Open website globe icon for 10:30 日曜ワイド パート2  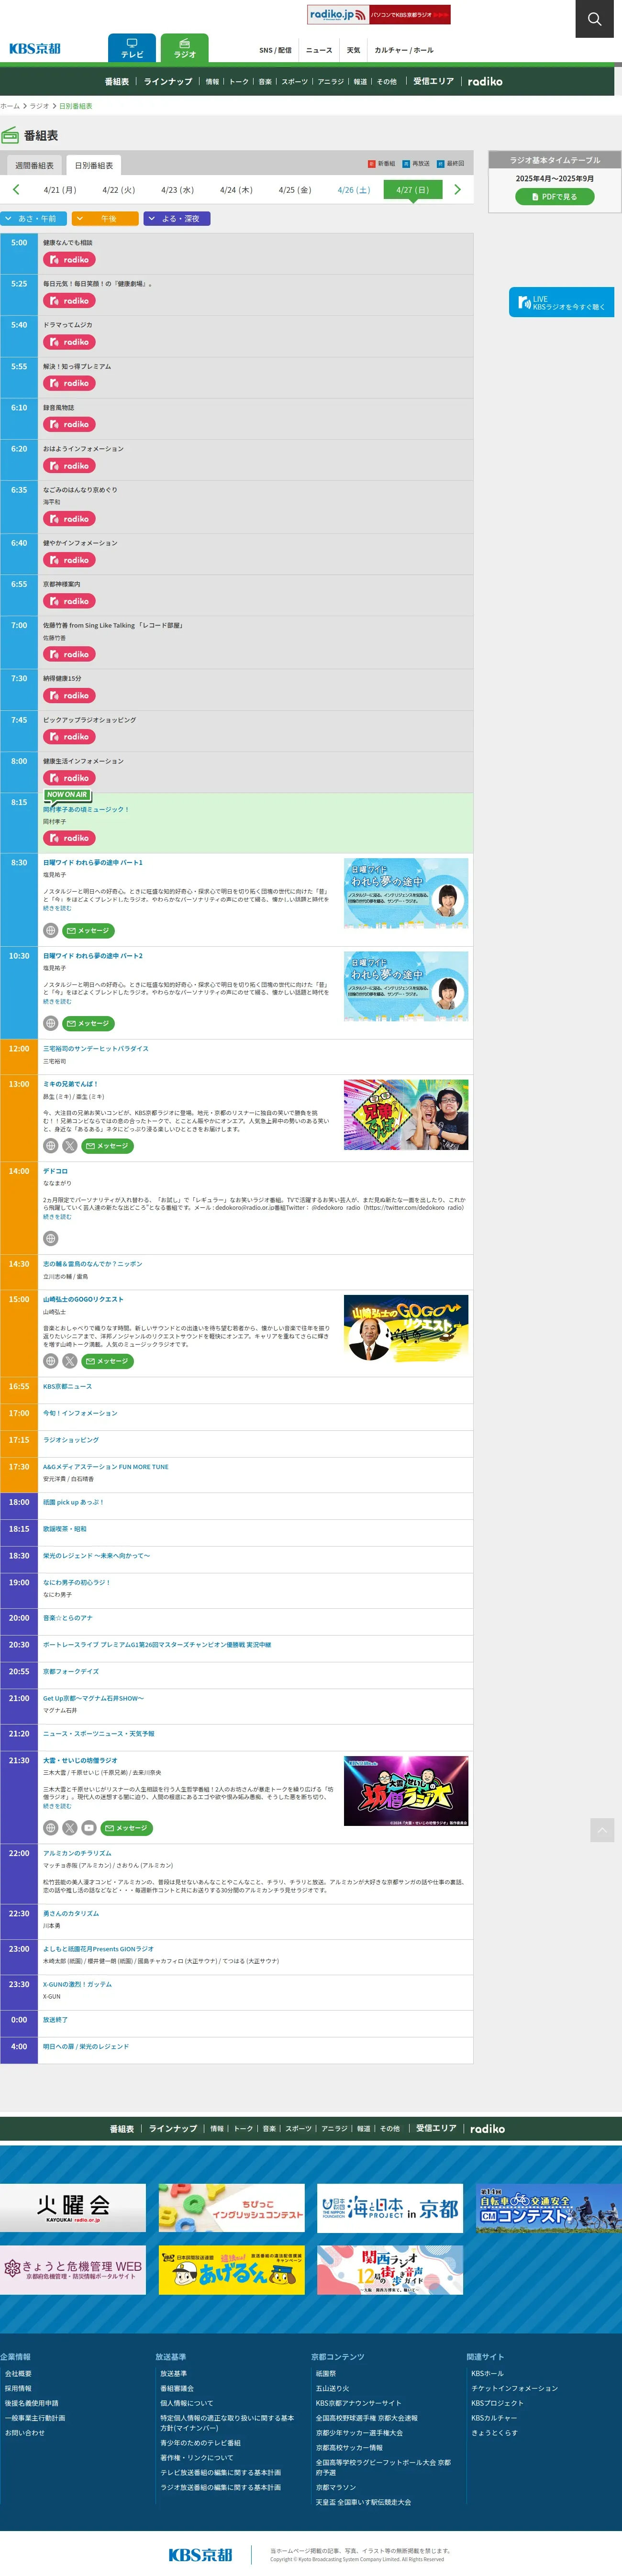click(50, 1023)
